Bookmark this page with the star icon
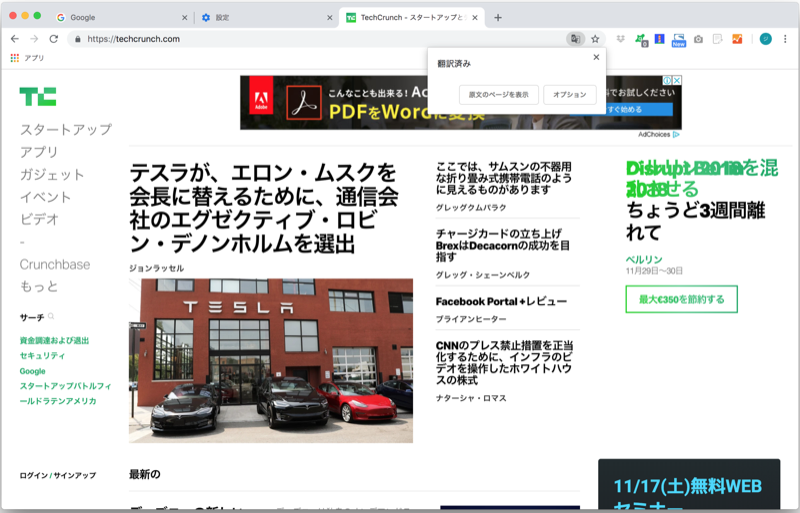 click(595, 39)
